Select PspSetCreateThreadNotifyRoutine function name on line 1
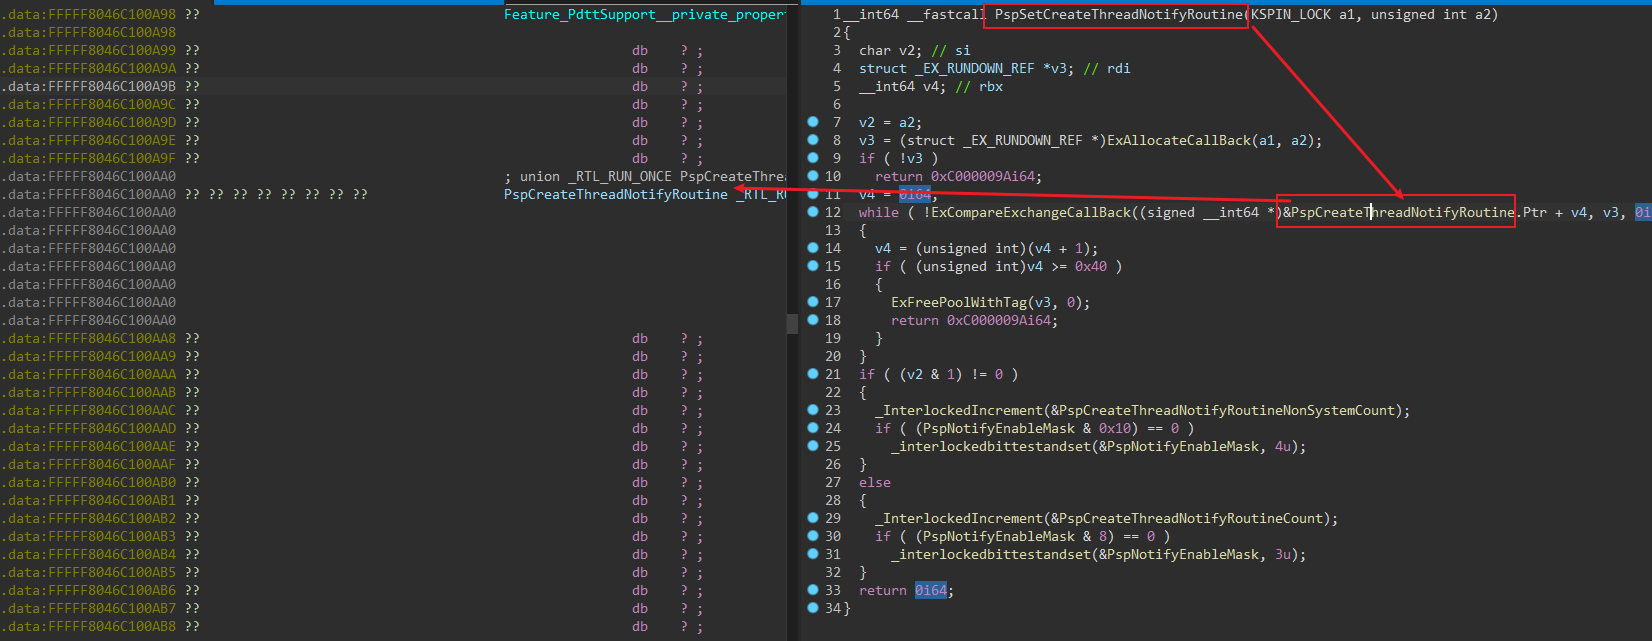Screen dimensions: 1652x641 coord(1118,14)
